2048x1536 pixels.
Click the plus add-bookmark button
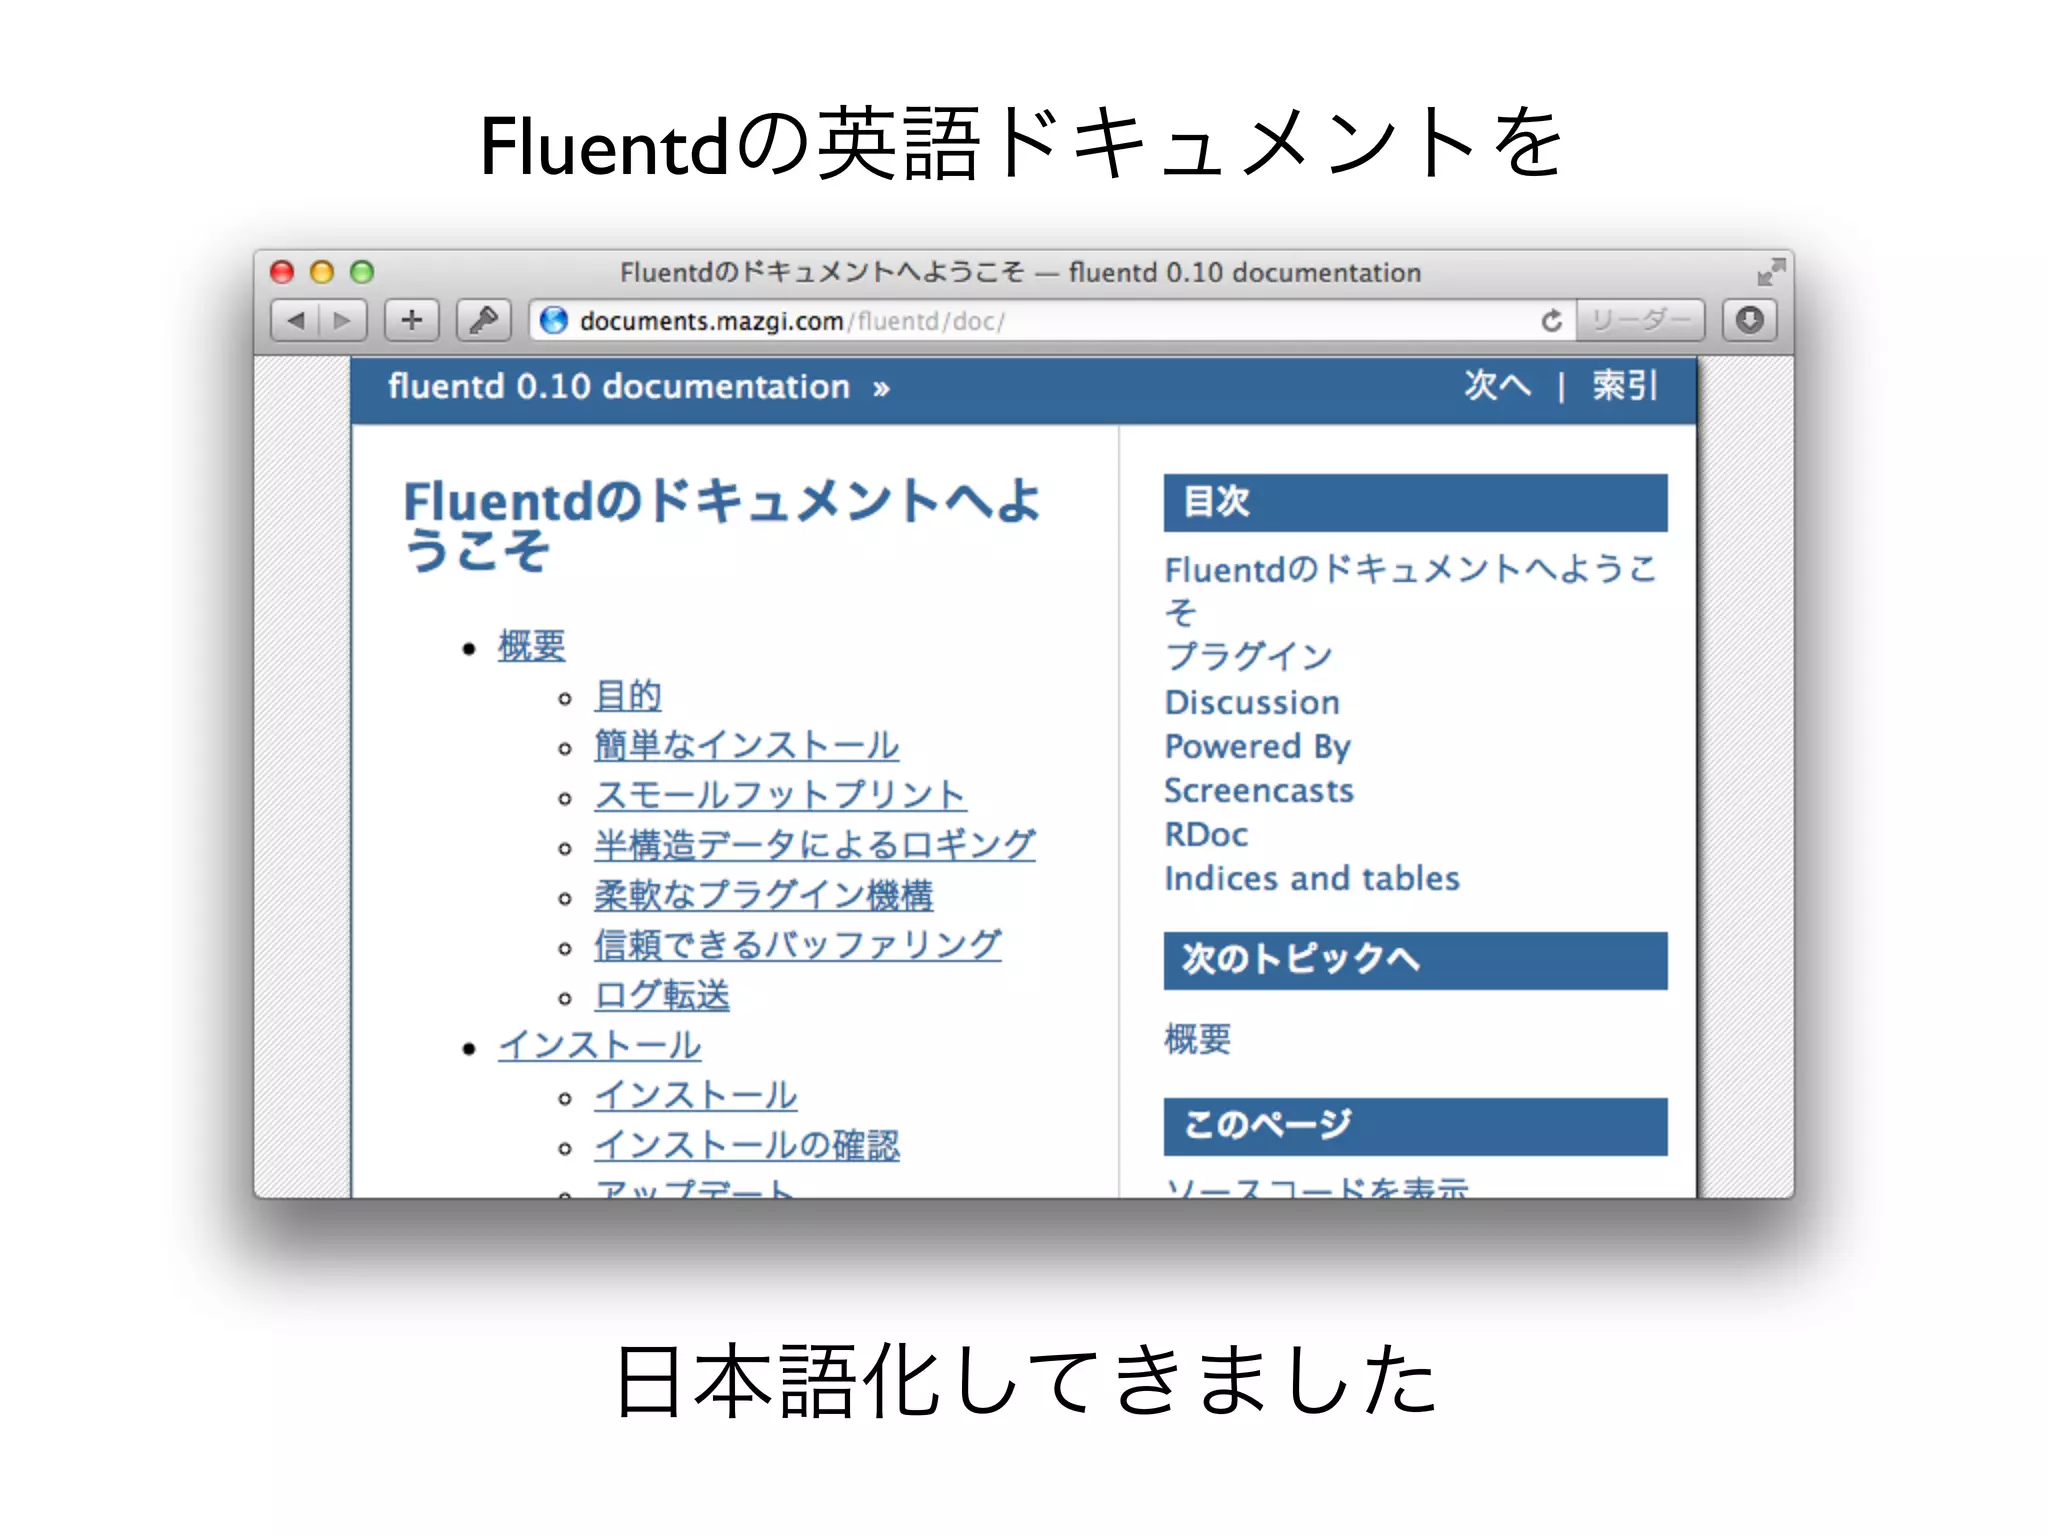pyautogui.click(x=412, y=321)
